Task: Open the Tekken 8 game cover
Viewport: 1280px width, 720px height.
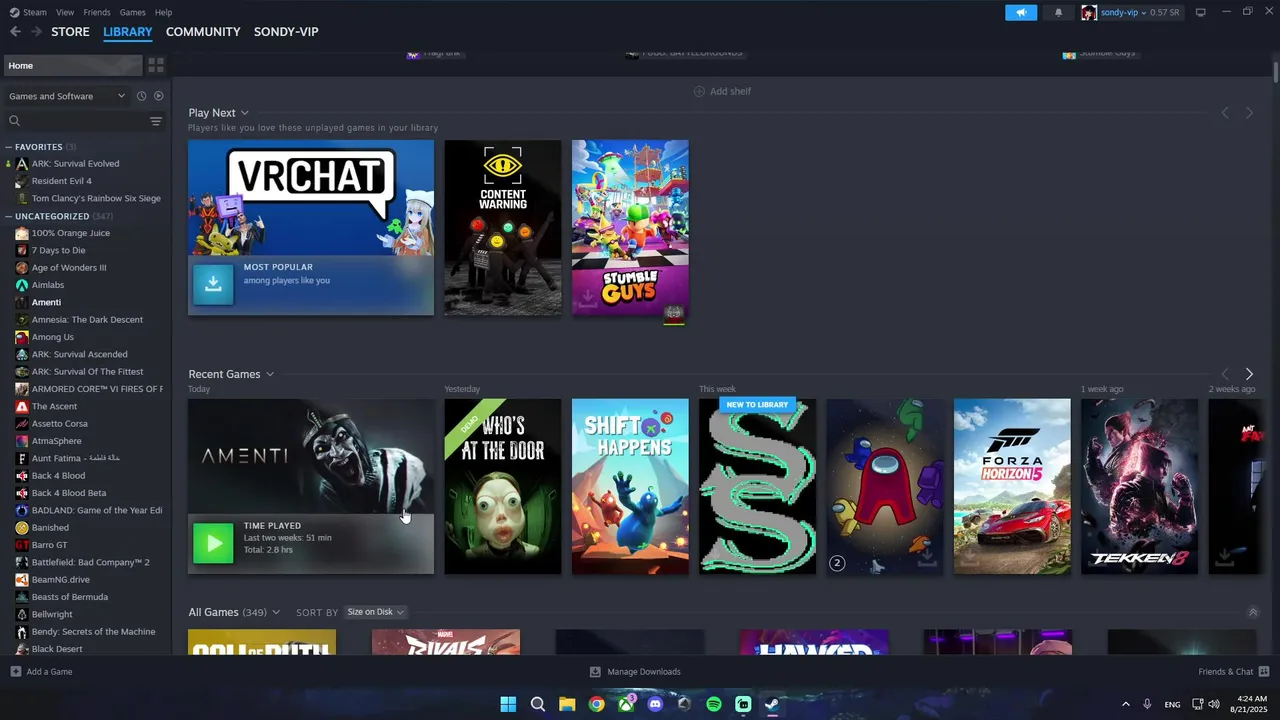Action: [x=1139, y=487]
